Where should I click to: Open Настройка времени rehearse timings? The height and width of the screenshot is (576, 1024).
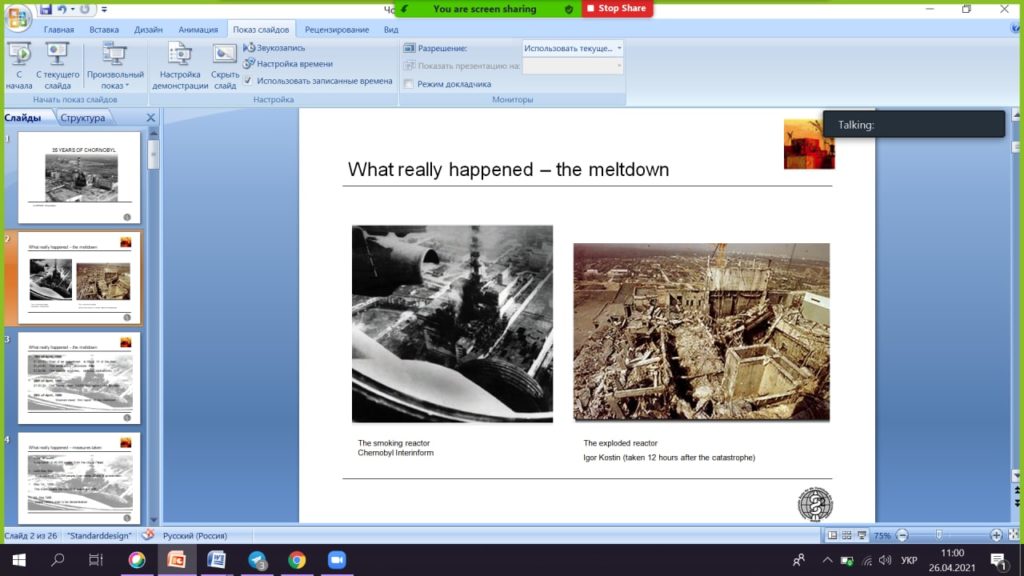point(288,64)
